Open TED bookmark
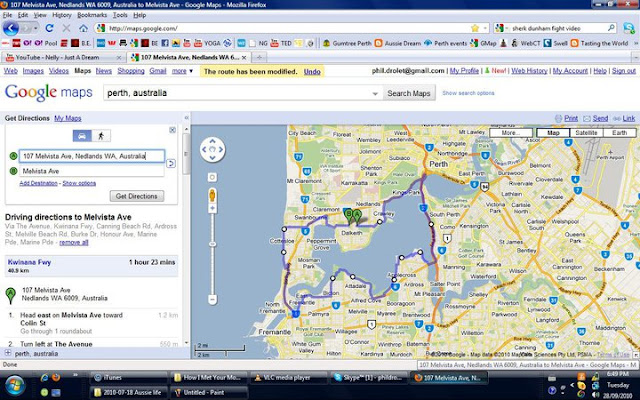This screenshot has height=400, width=640. [281, 43]
